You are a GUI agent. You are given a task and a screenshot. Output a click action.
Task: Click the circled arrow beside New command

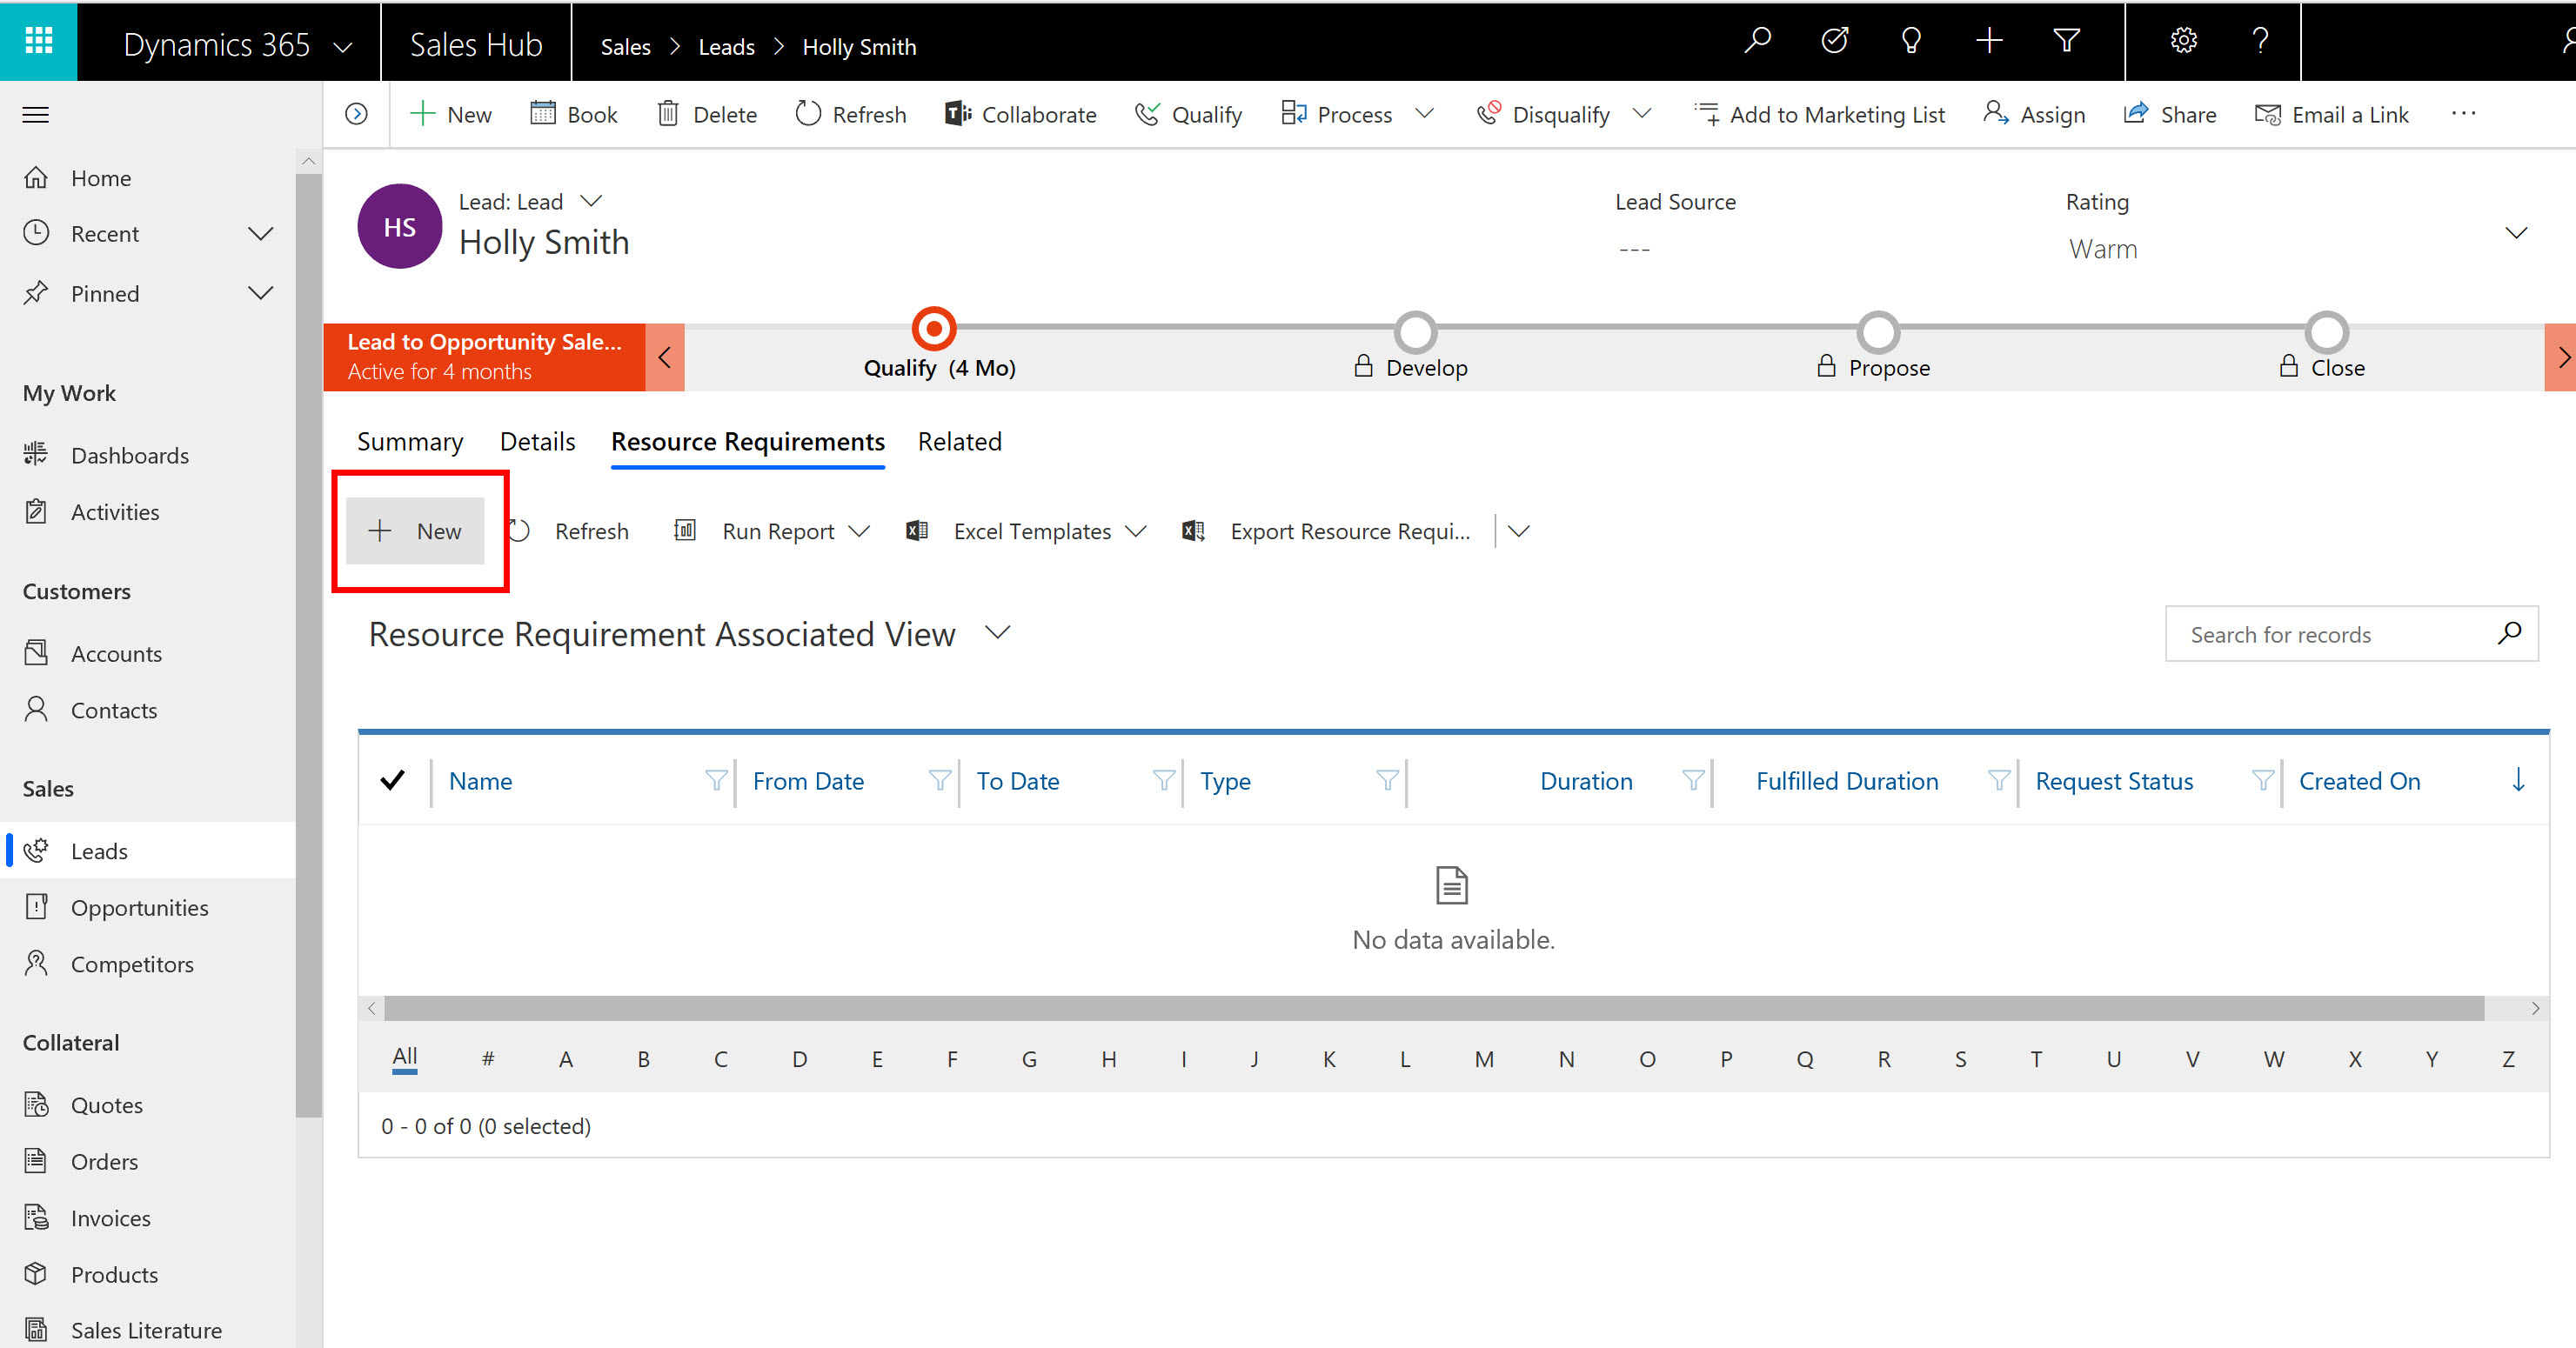pos(356,114)
